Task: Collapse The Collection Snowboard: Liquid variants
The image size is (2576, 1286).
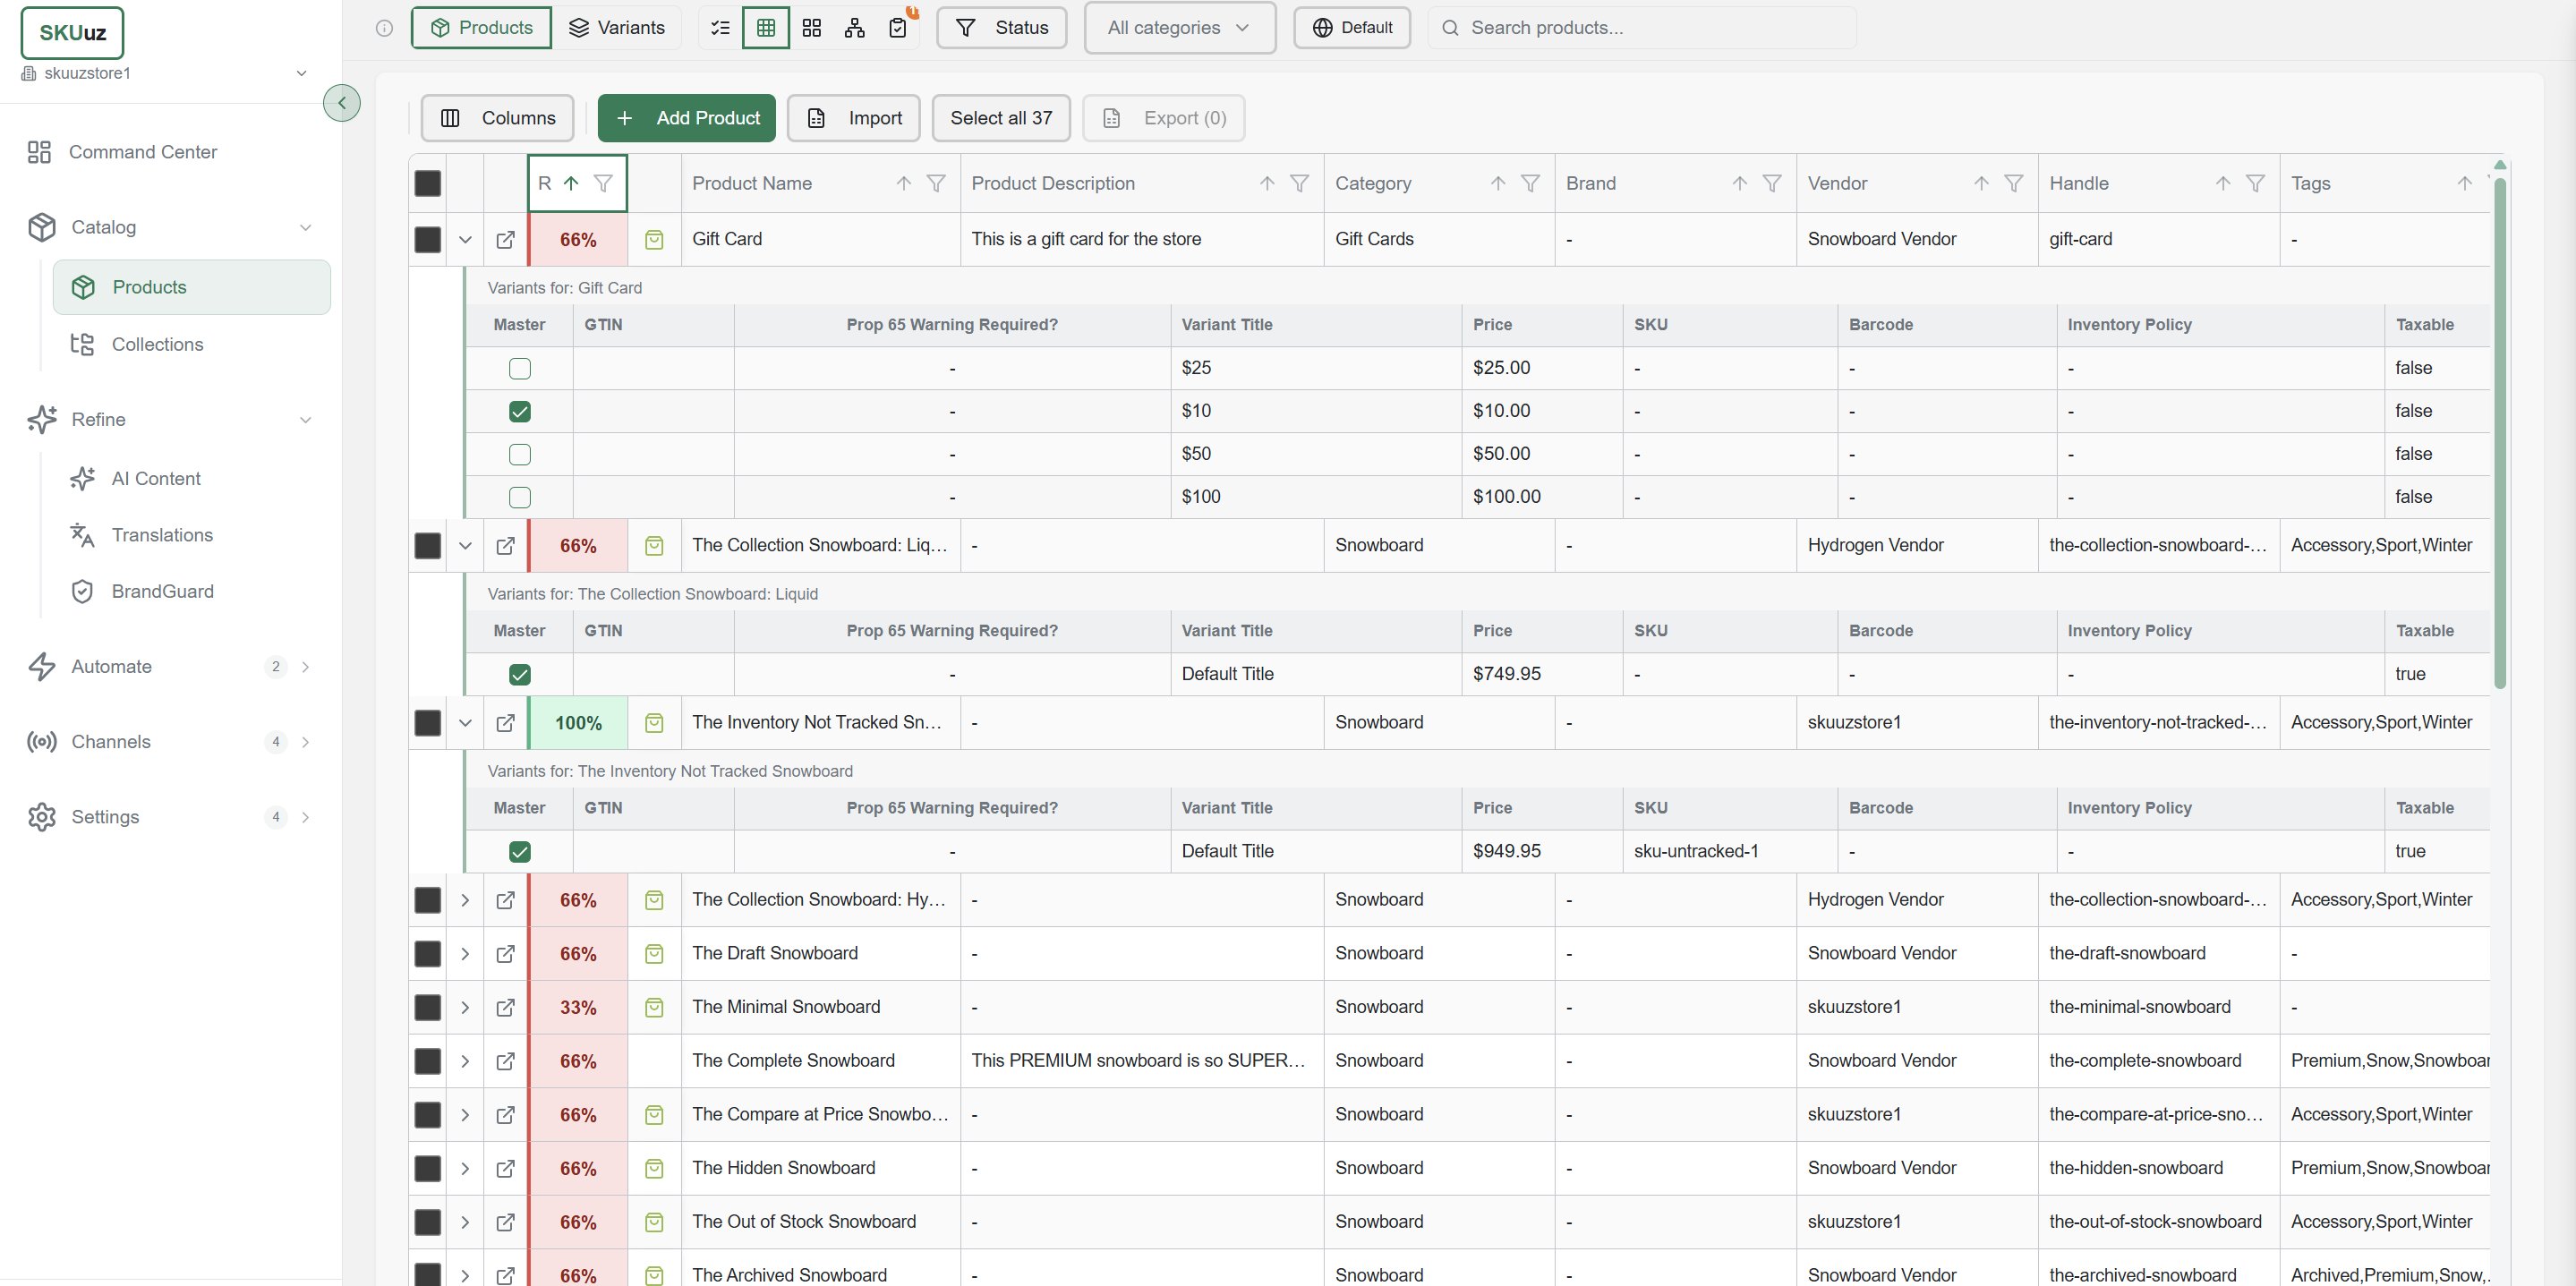Action: (x=465, y=546)
